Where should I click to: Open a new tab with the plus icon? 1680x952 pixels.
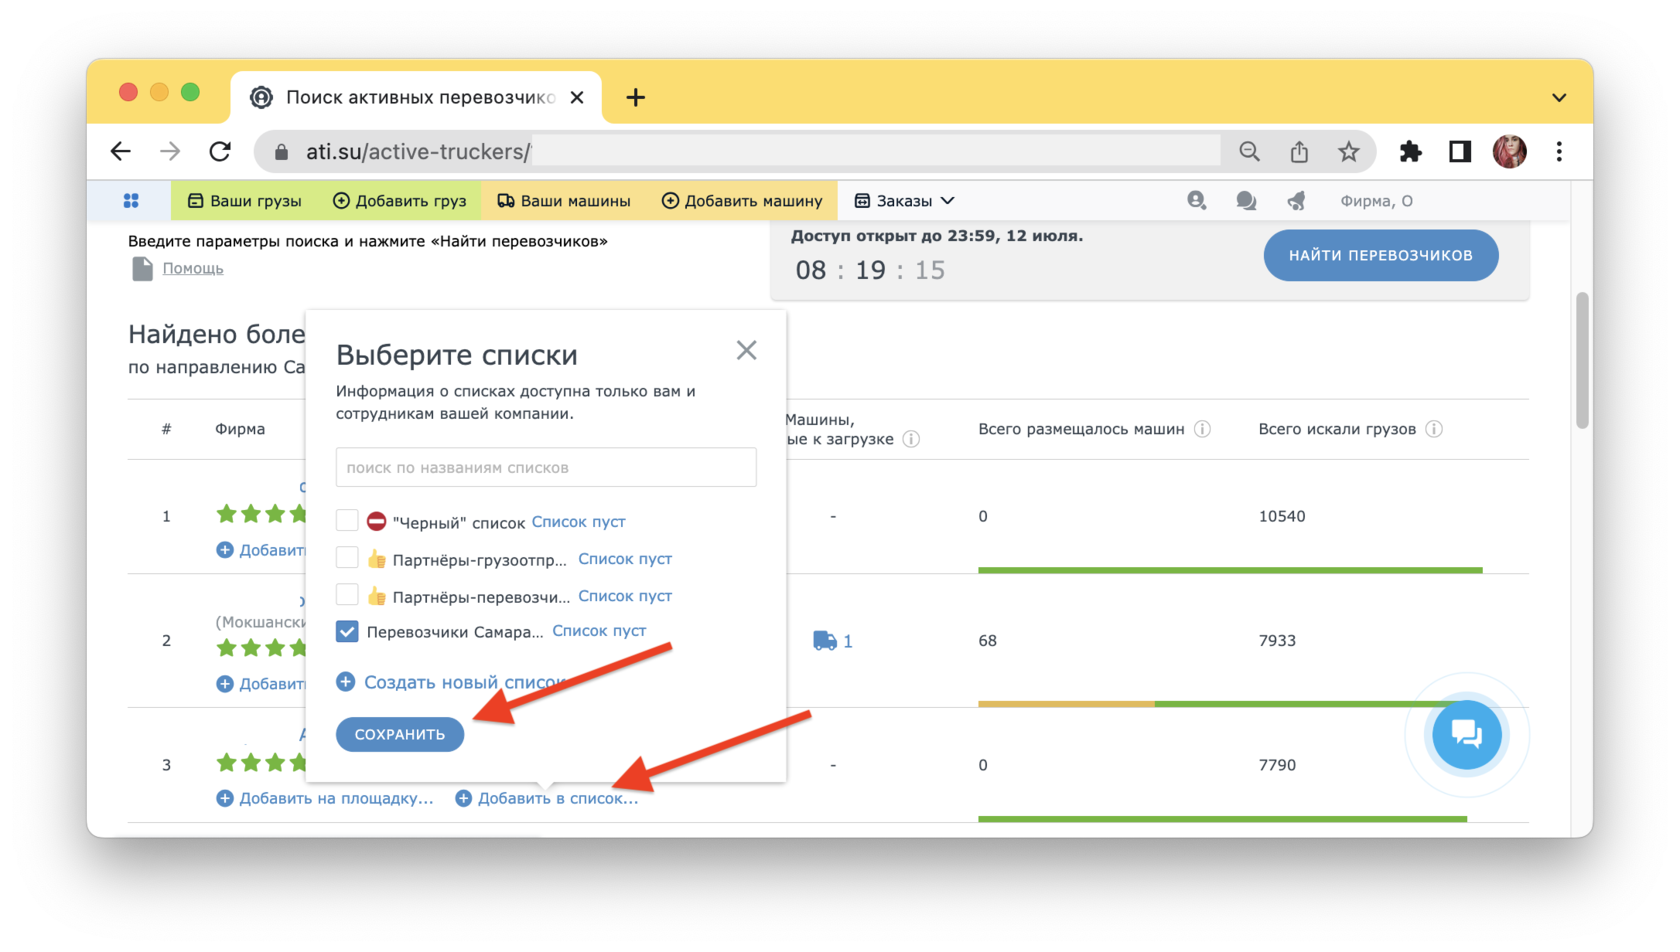click(x=635, y=97)
